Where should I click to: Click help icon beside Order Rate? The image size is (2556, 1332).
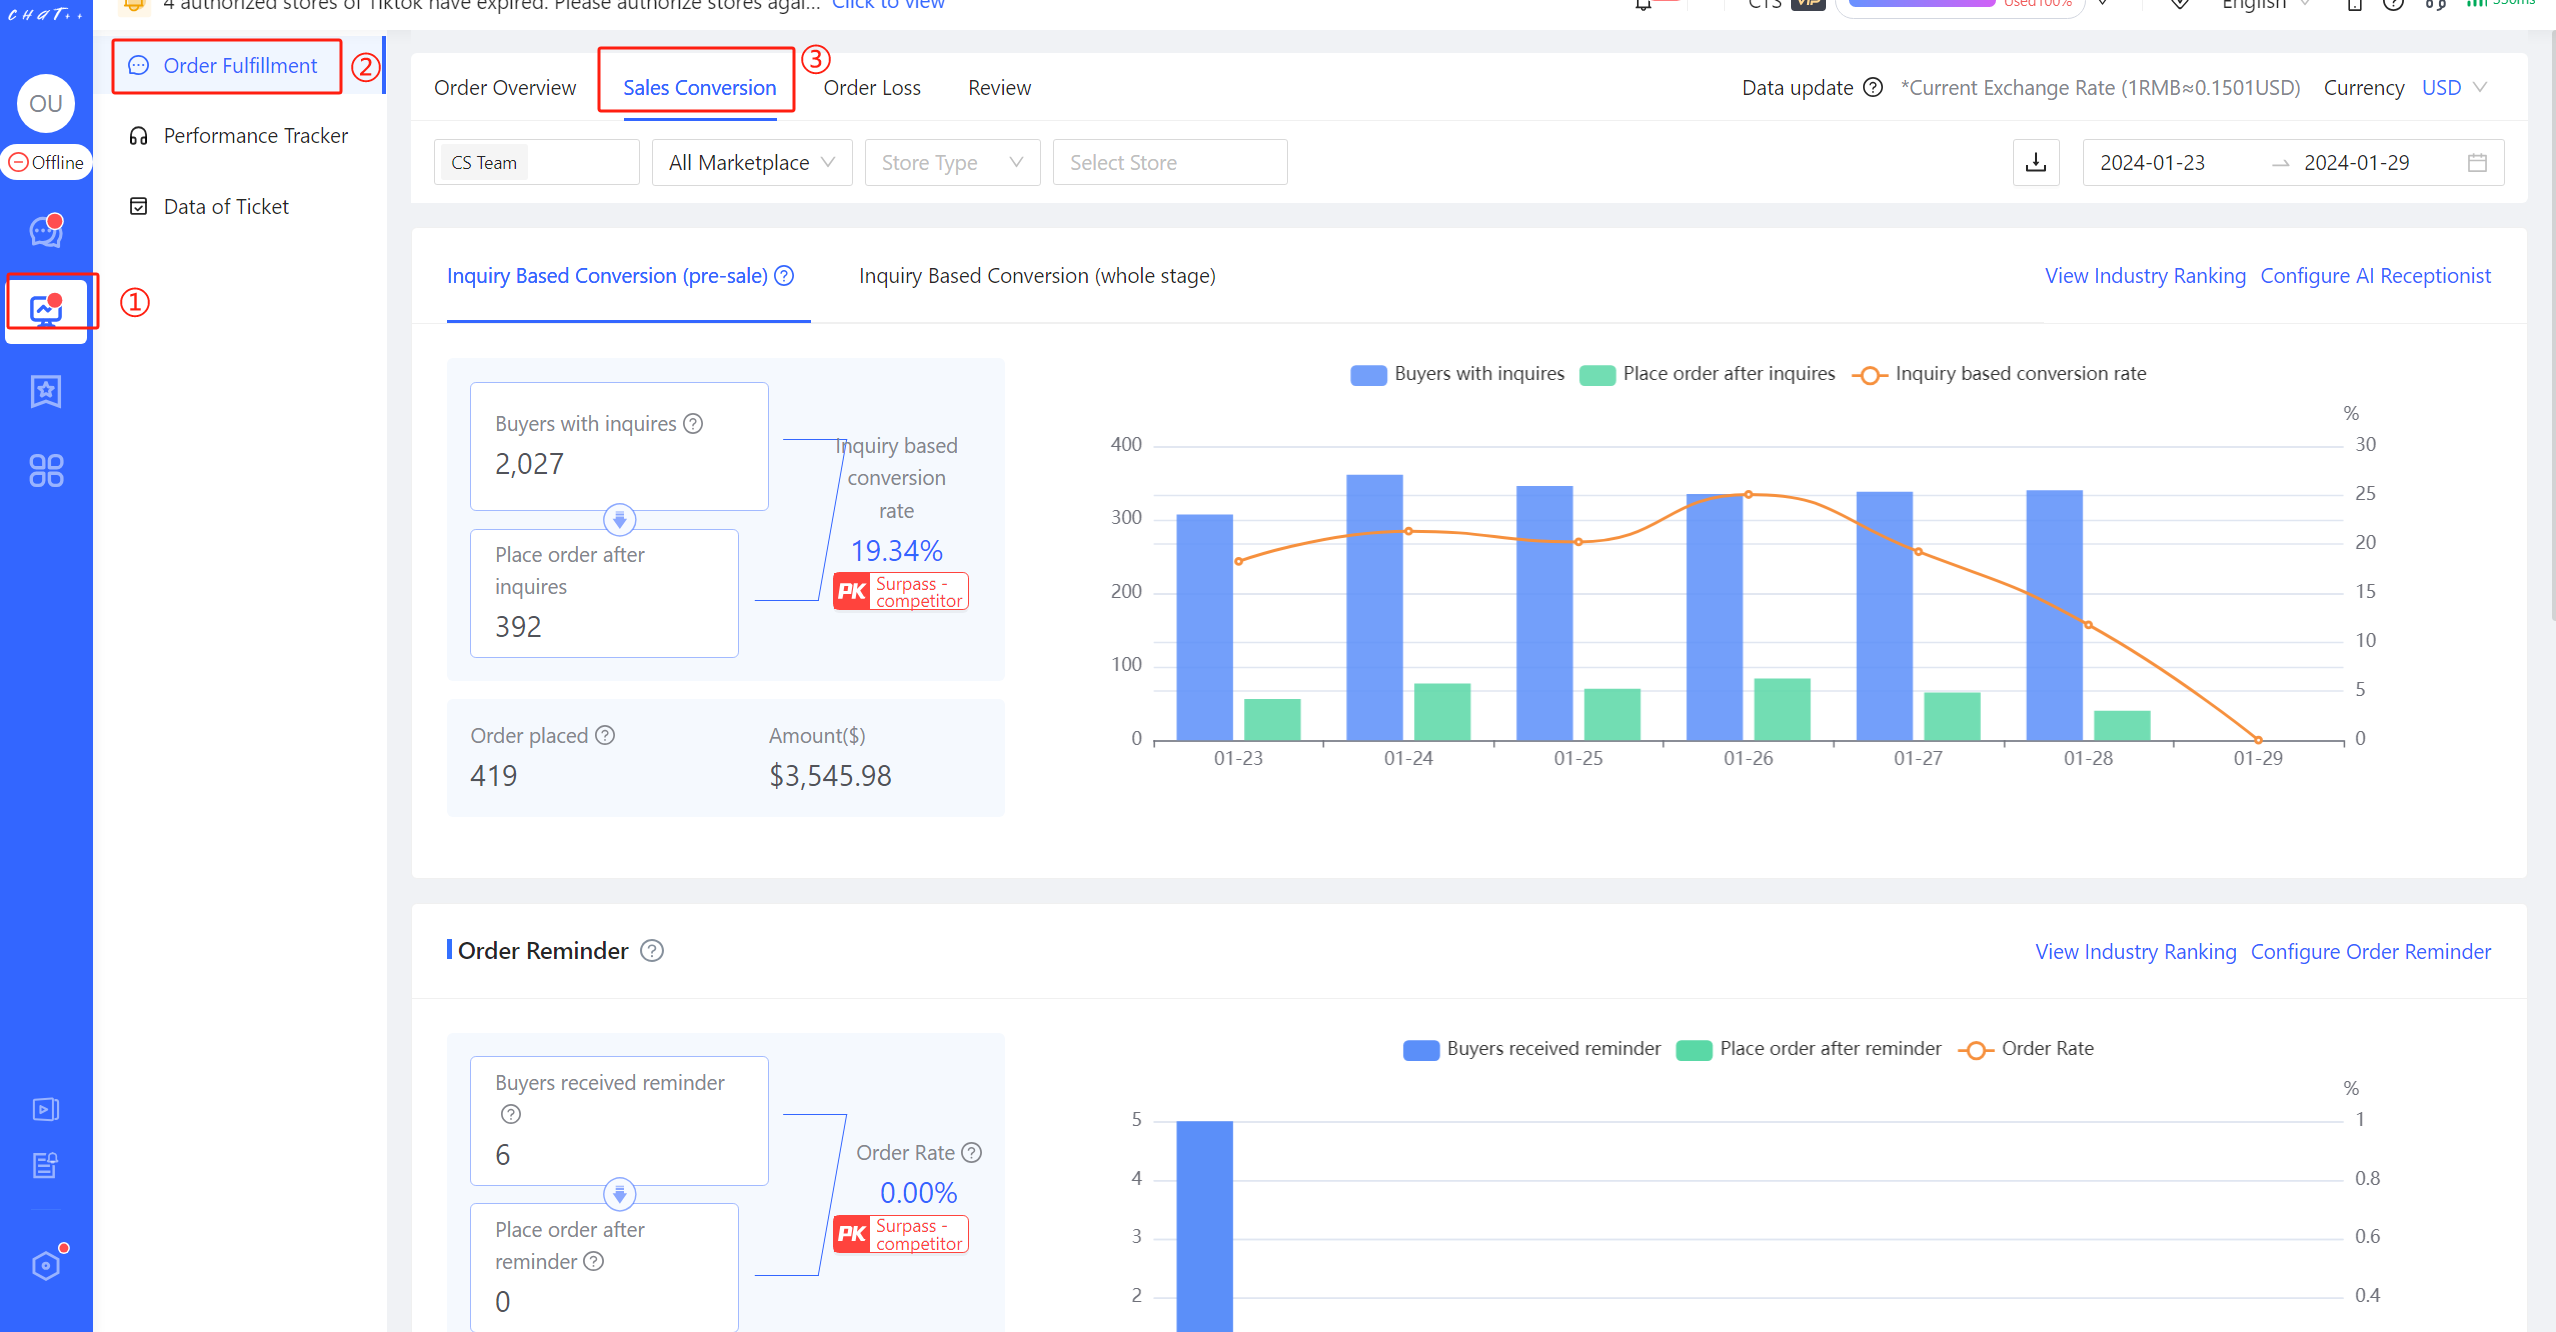pyautogui.click(x=971, y=1152)
